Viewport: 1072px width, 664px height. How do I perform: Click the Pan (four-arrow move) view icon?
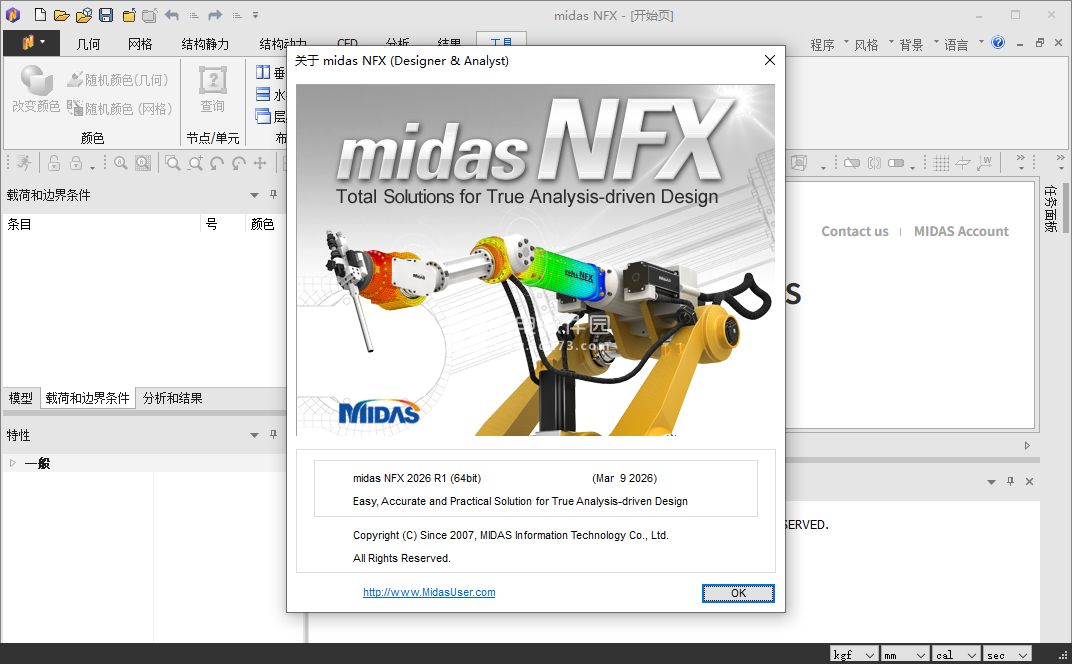[260, 163]
